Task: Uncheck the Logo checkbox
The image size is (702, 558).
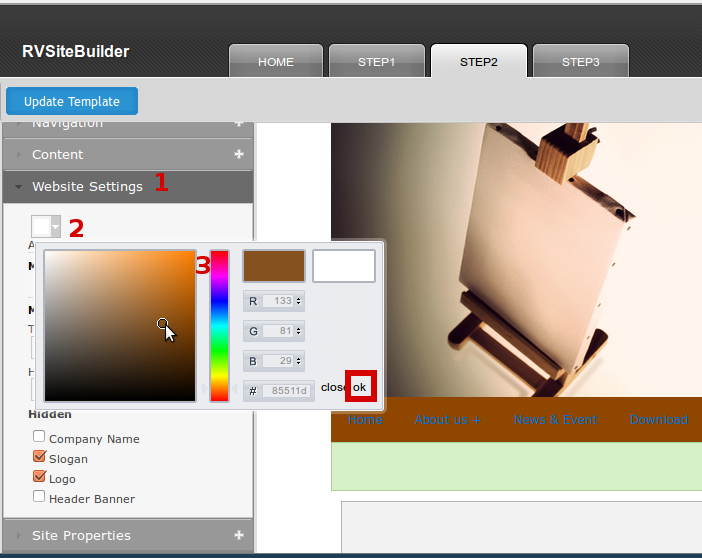Action: click(39, 477)
